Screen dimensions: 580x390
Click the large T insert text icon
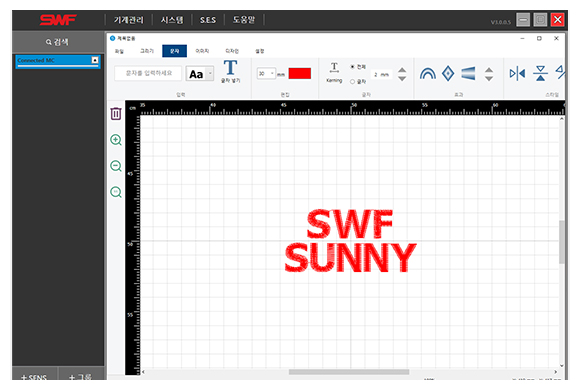coord(230,68)
